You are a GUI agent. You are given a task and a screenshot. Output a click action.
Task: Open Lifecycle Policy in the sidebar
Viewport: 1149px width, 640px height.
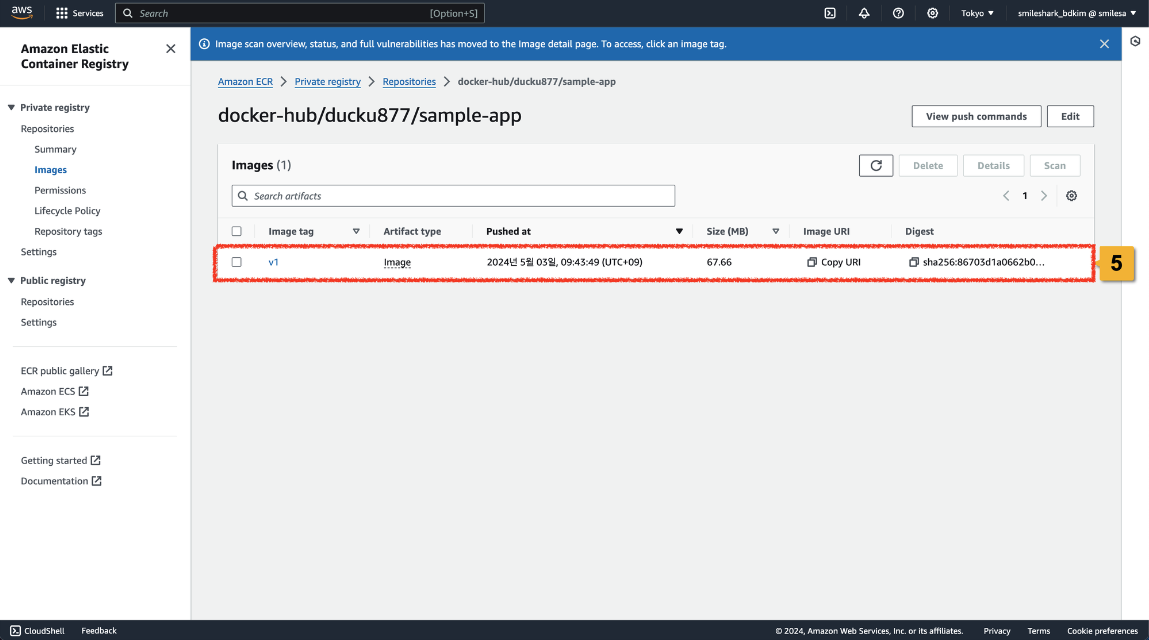pos(67,211)
